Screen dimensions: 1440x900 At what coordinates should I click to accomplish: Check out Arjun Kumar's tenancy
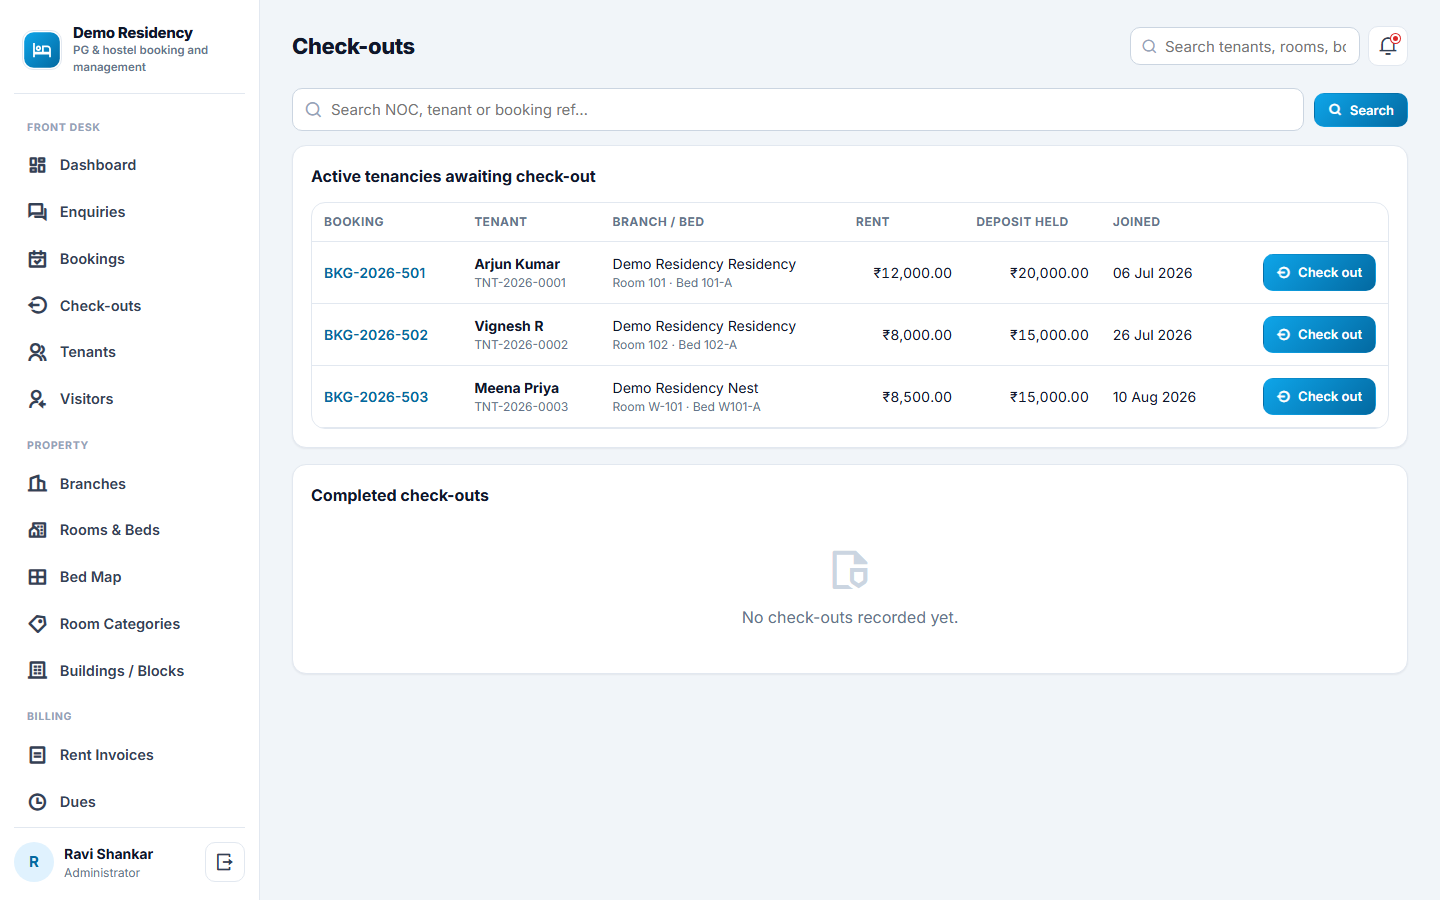[x=1319, y=273]
